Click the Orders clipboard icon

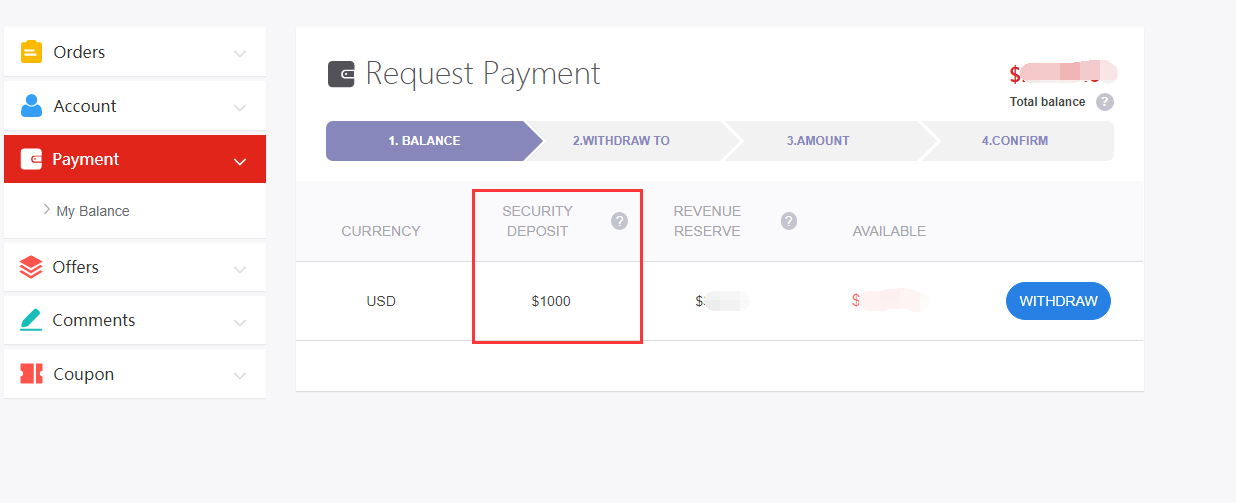(x=31, y=52)
